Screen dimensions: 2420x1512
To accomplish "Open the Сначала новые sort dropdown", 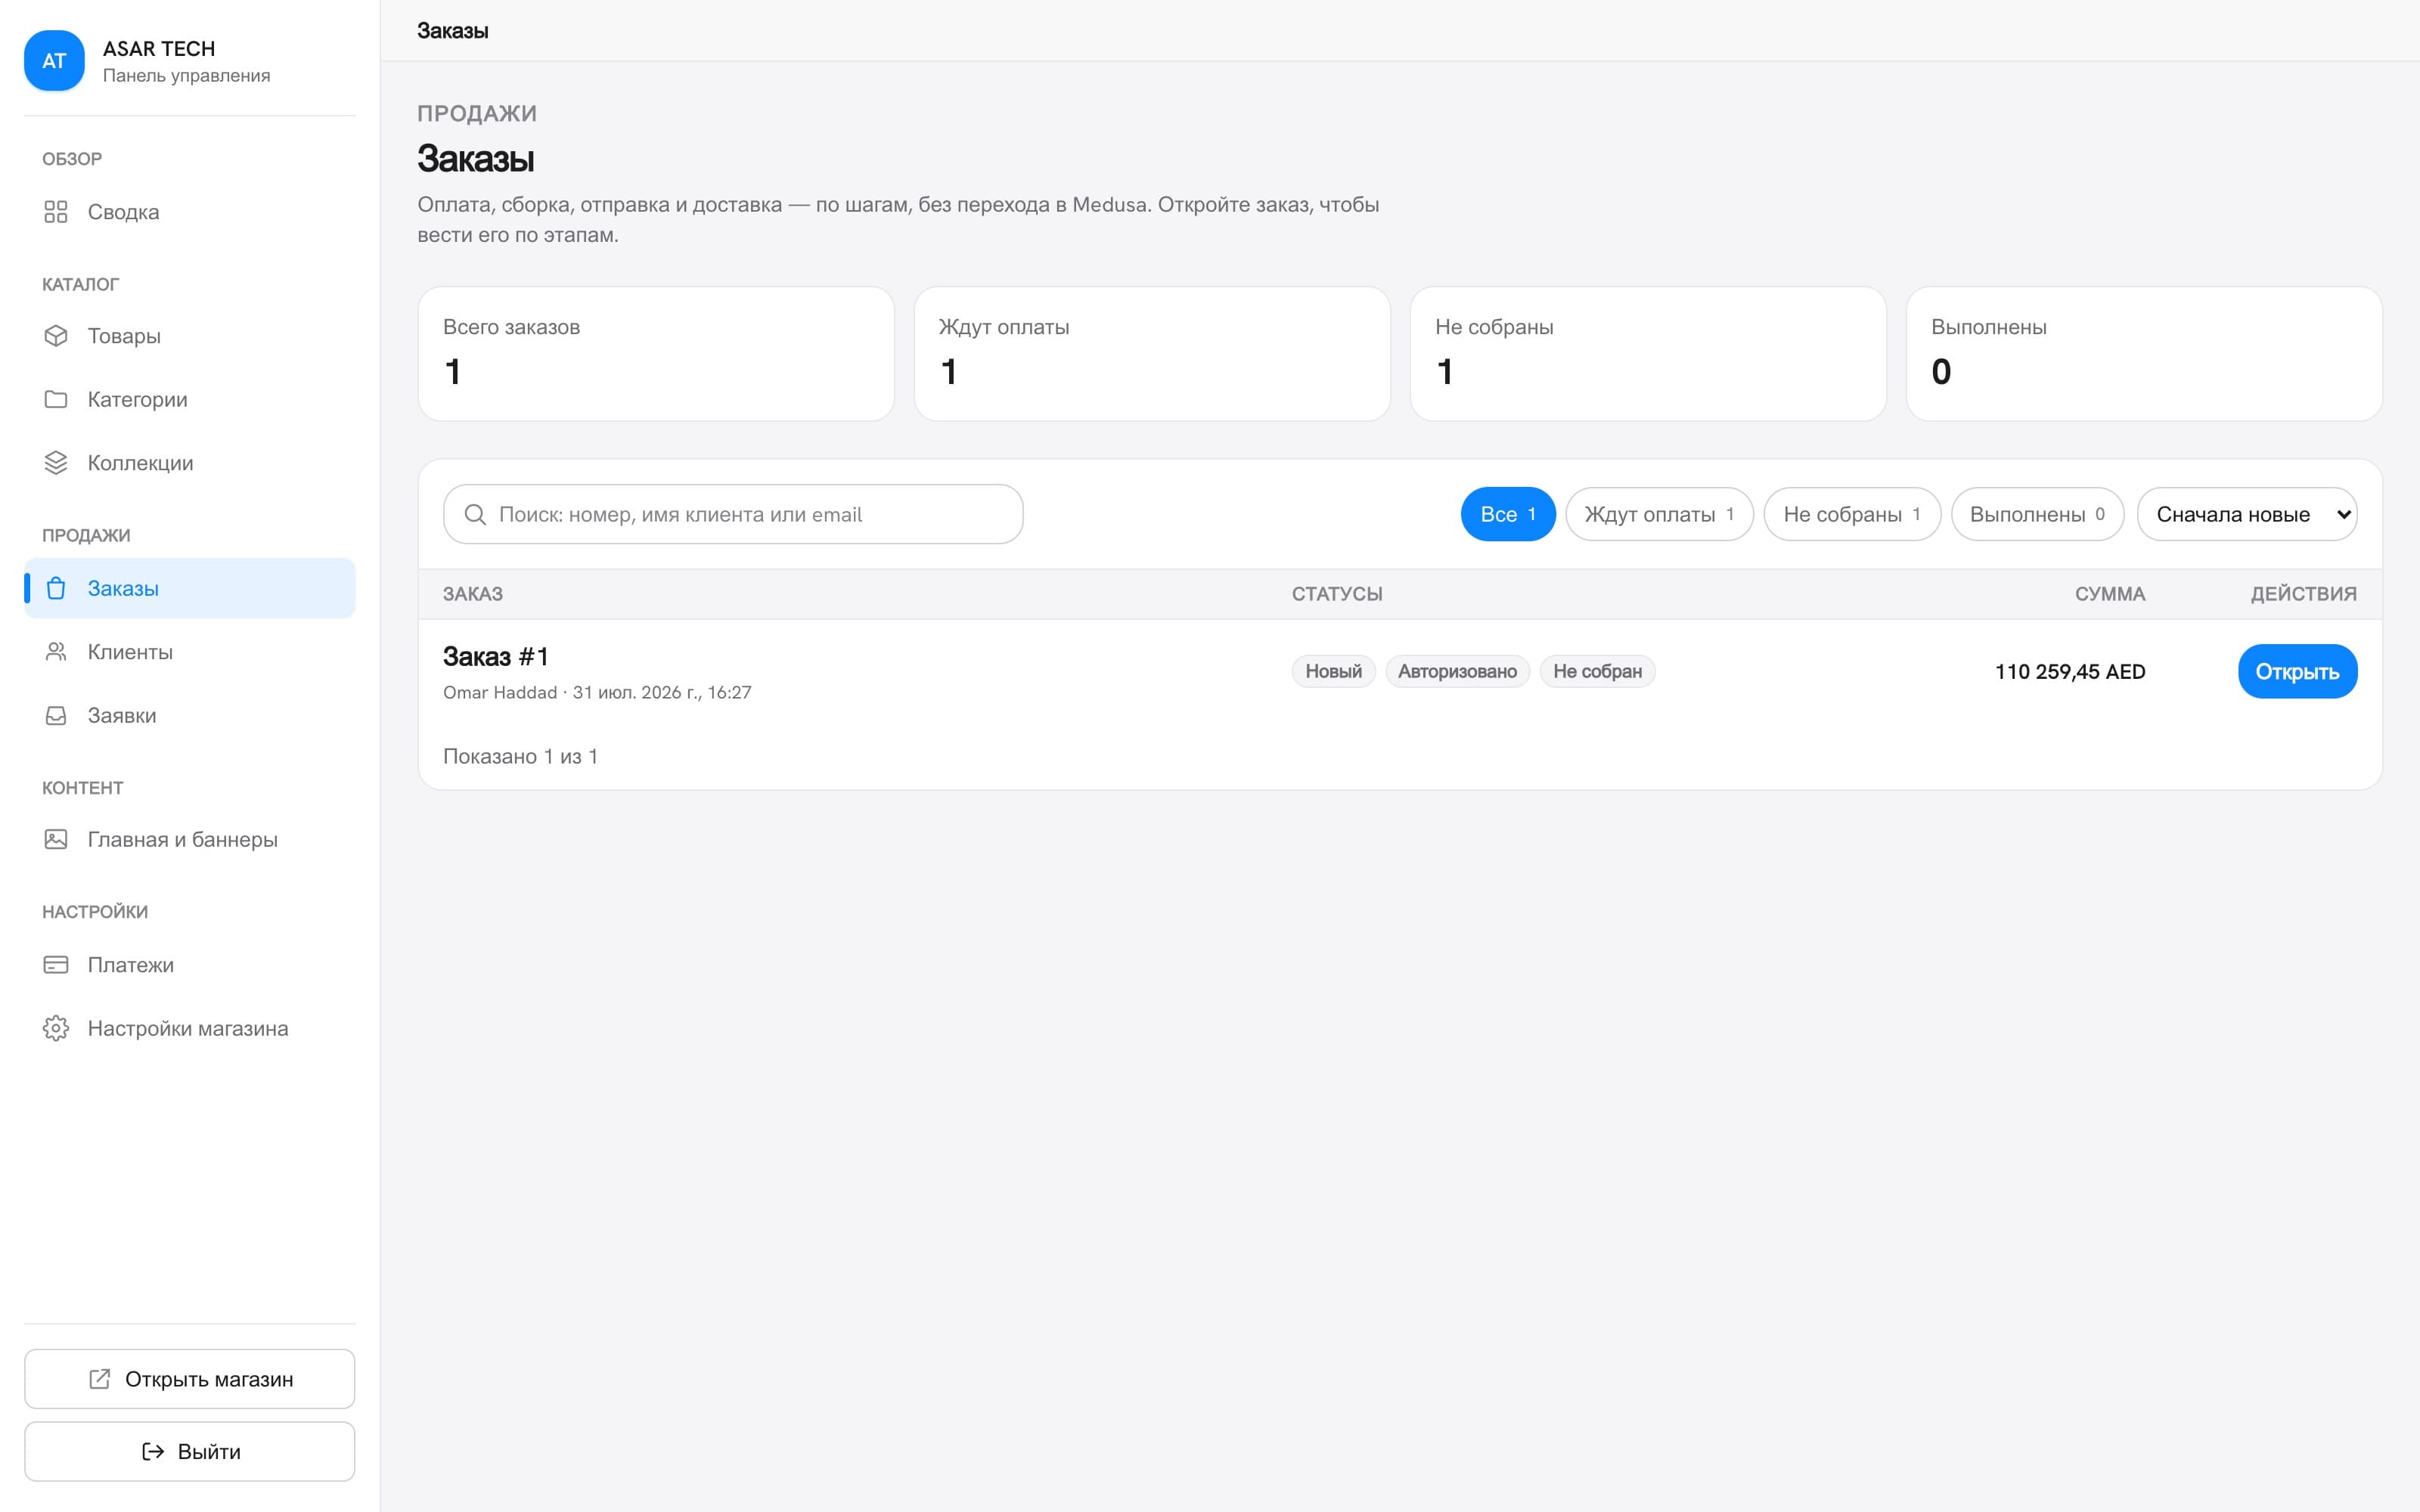I will click(x=2246, y=514).
